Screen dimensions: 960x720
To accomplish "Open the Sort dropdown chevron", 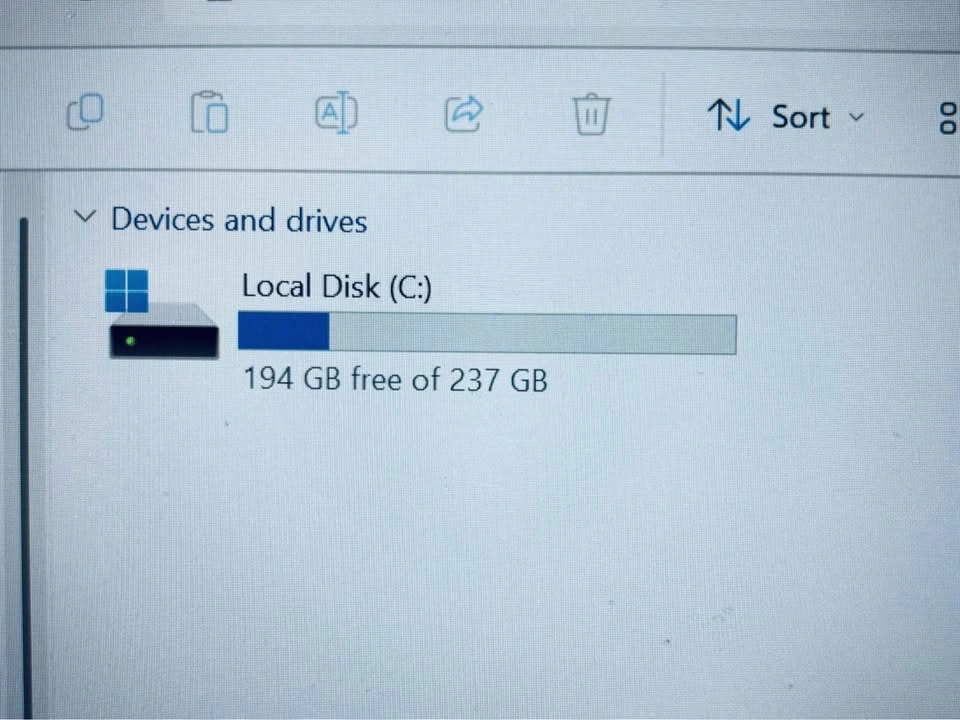I will click(857, 116).
